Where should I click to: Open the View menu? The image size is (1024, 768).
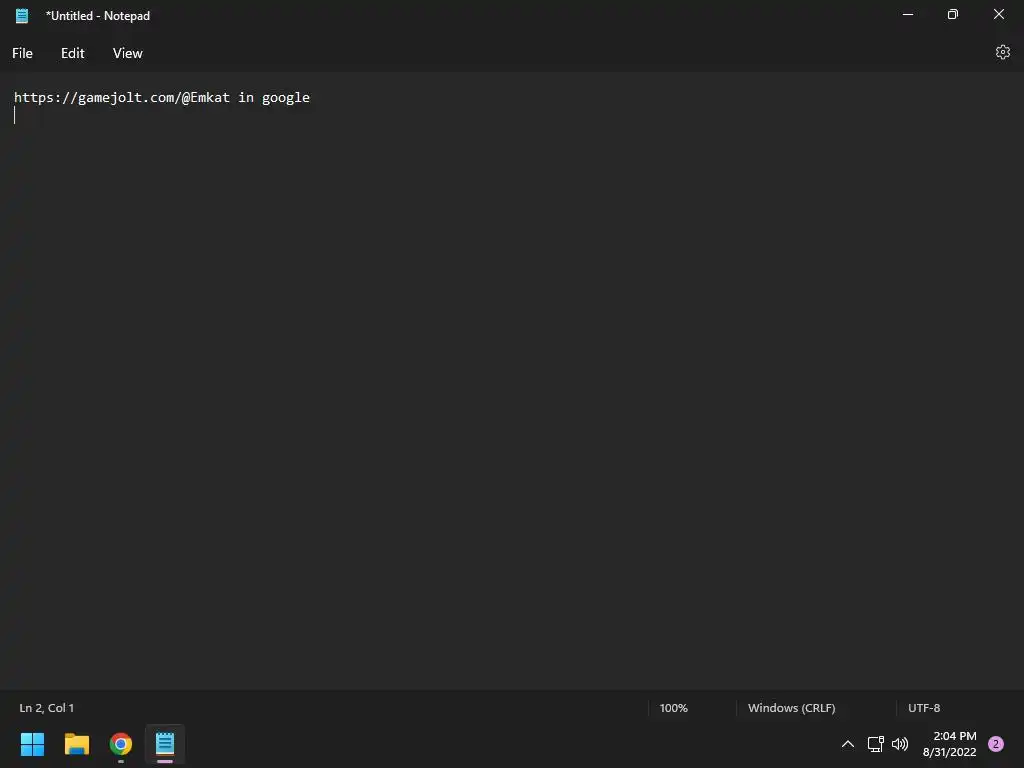(127, 53)
